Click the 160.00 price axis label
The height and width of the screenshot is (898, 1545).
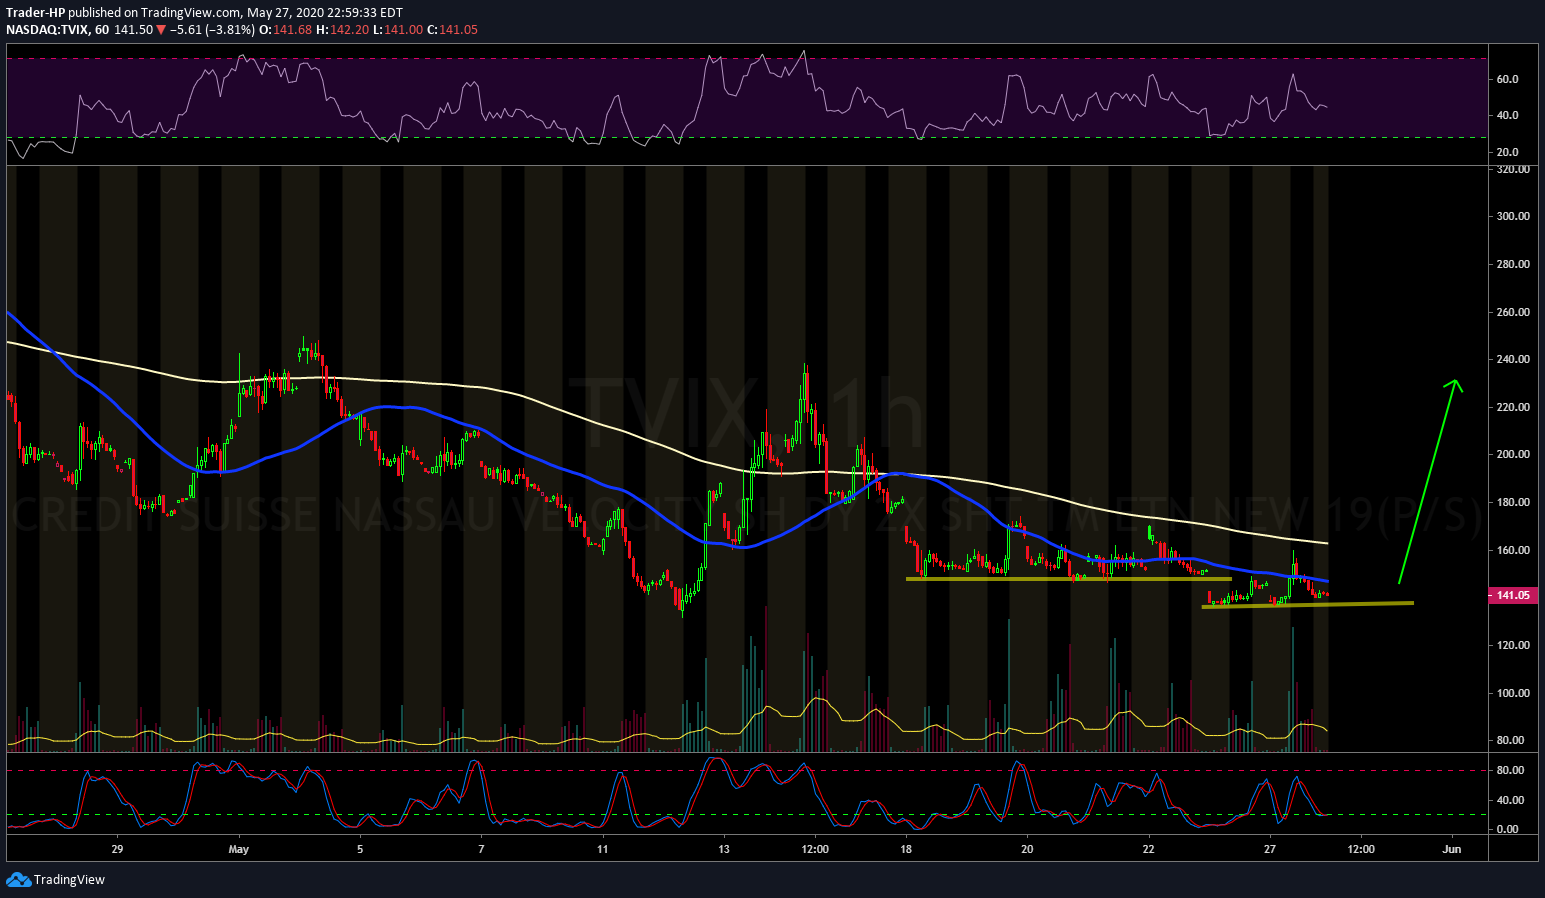pyautogui.click(x=1513, y=550)
